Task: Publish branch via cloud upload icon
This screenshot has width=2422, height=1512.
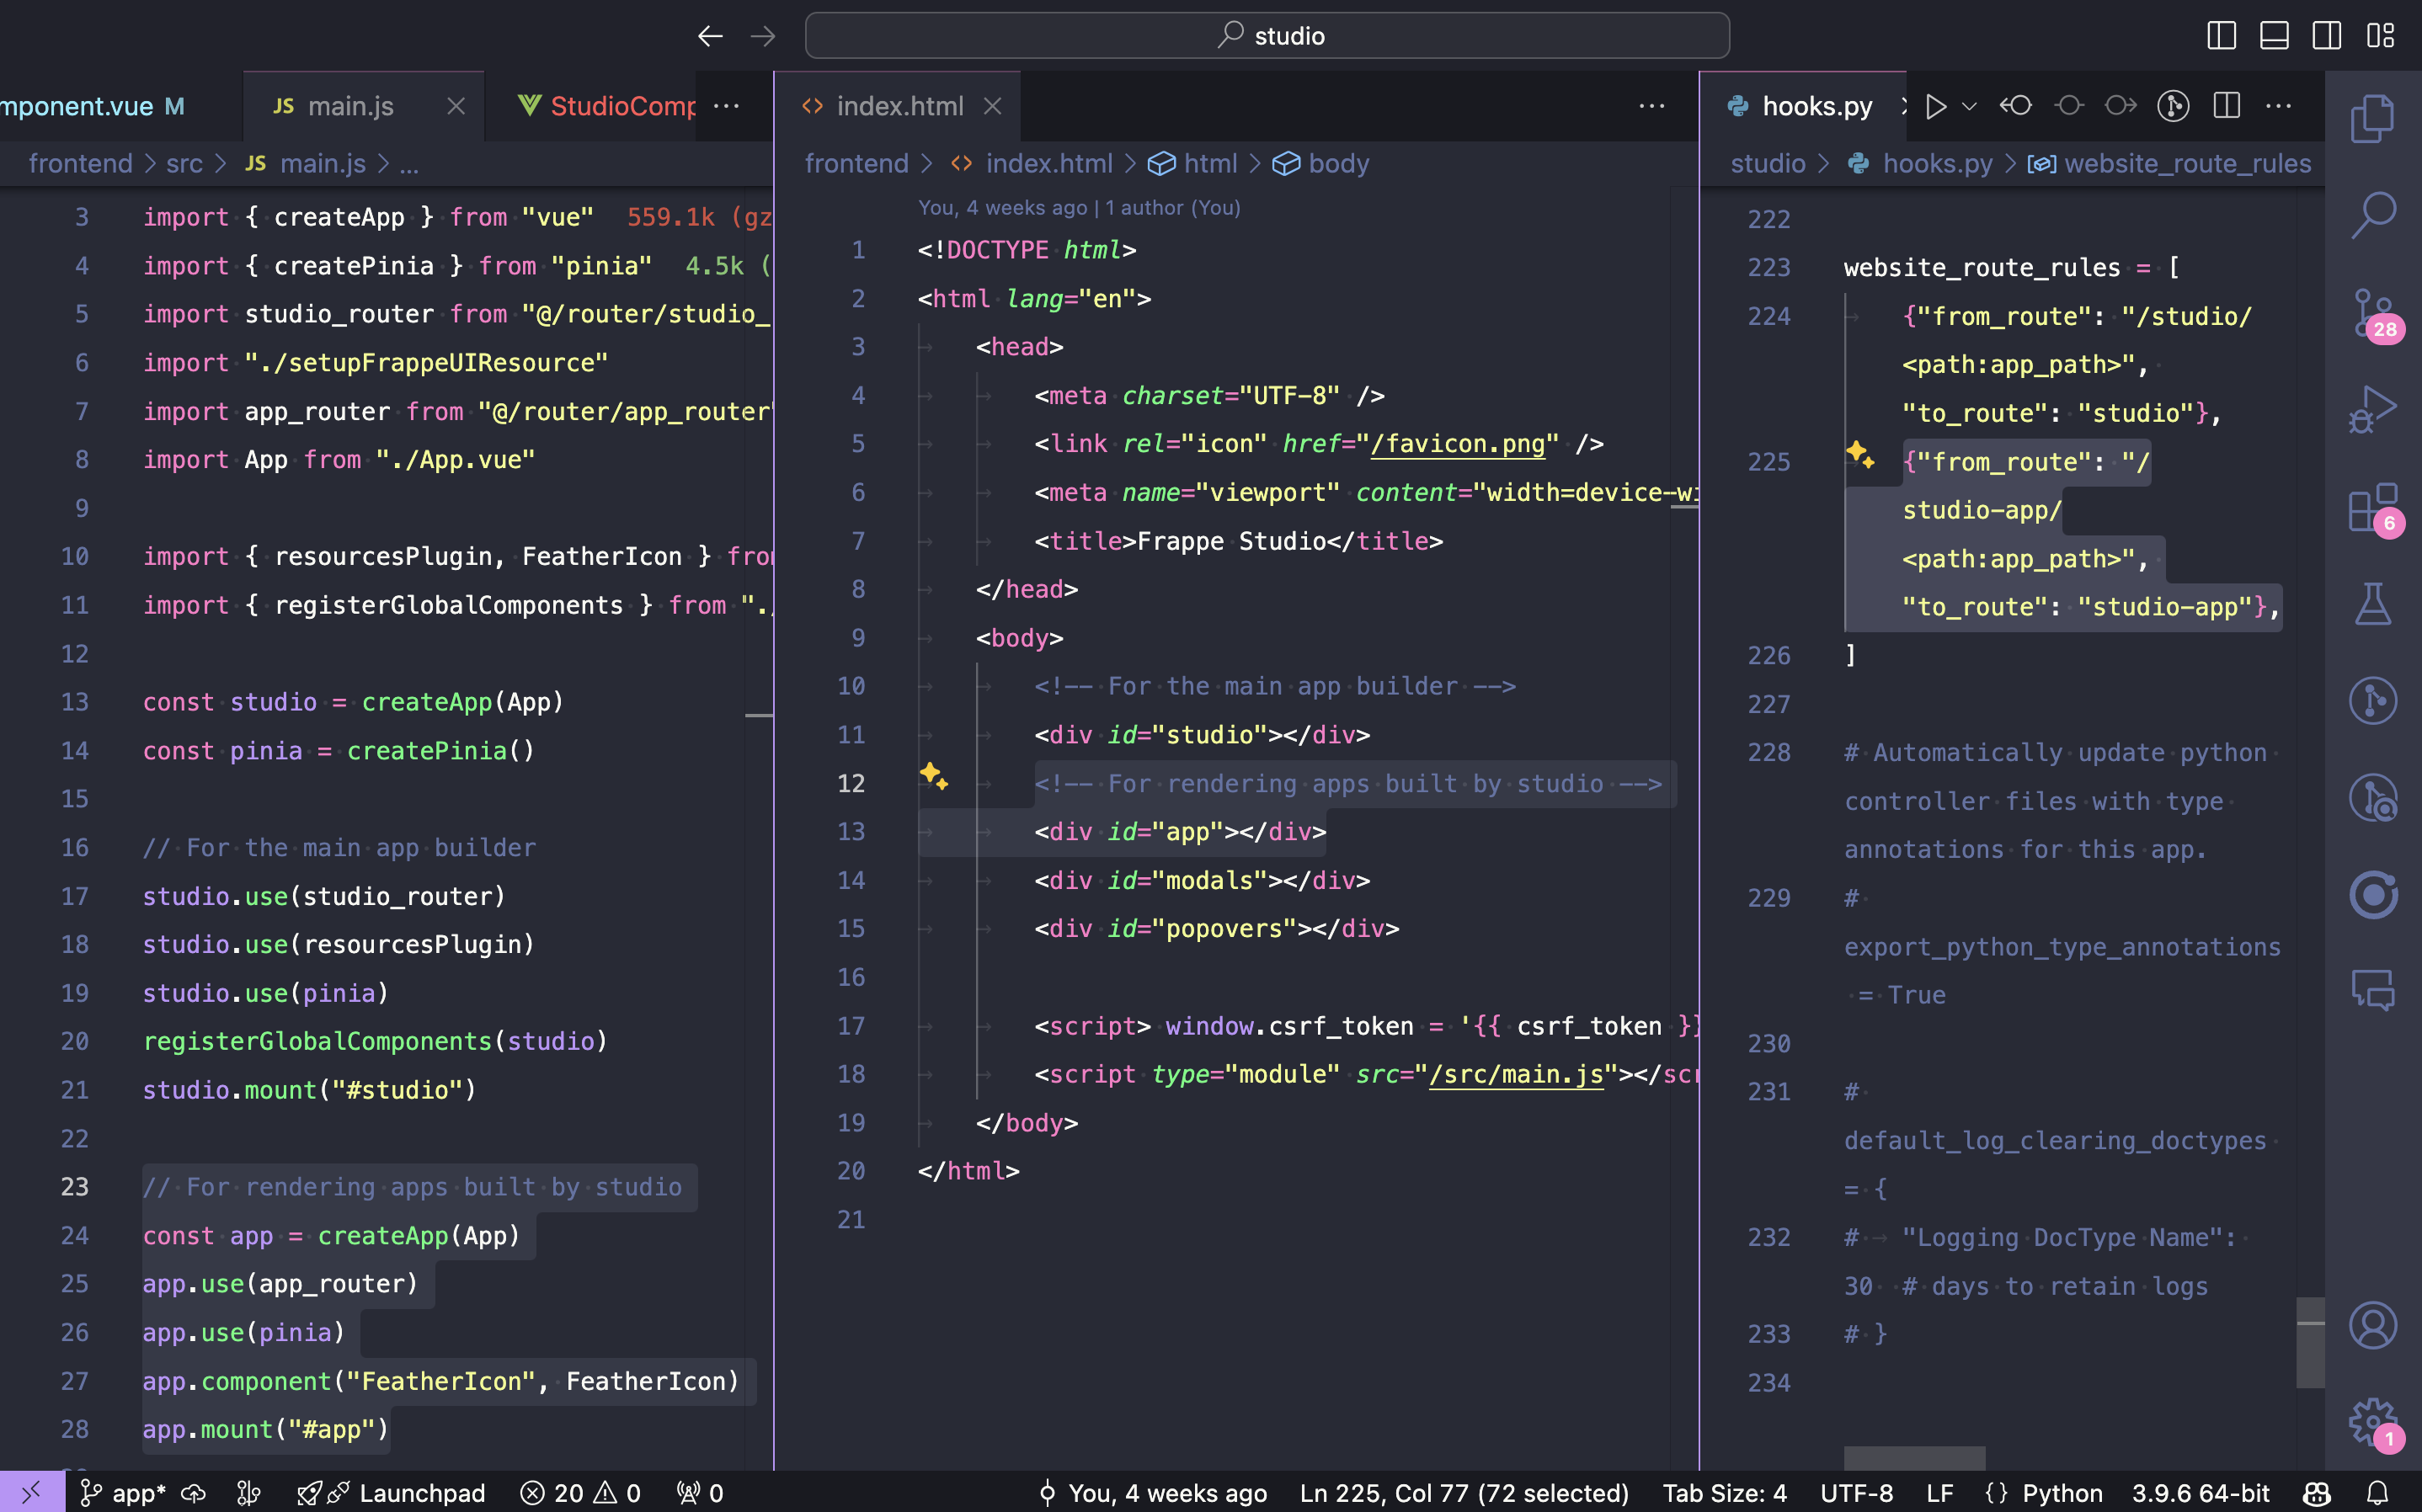Action: [193, 1493]
